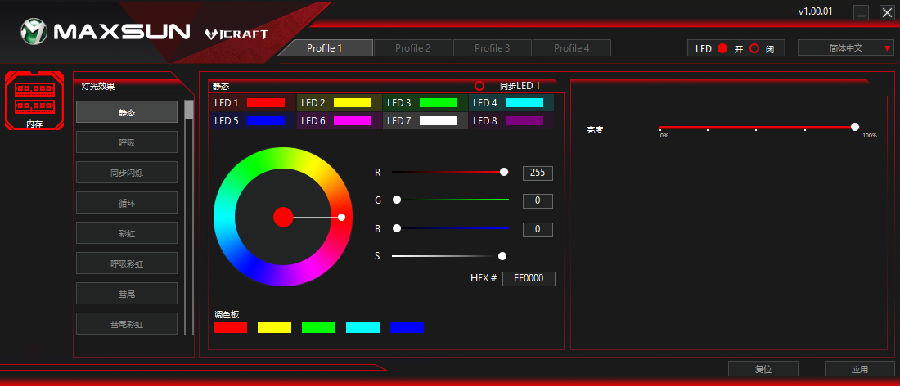Pick blue from the 调色板 palette
The image size is (900, 386).
pyautogui.click(x=407, y=327)
